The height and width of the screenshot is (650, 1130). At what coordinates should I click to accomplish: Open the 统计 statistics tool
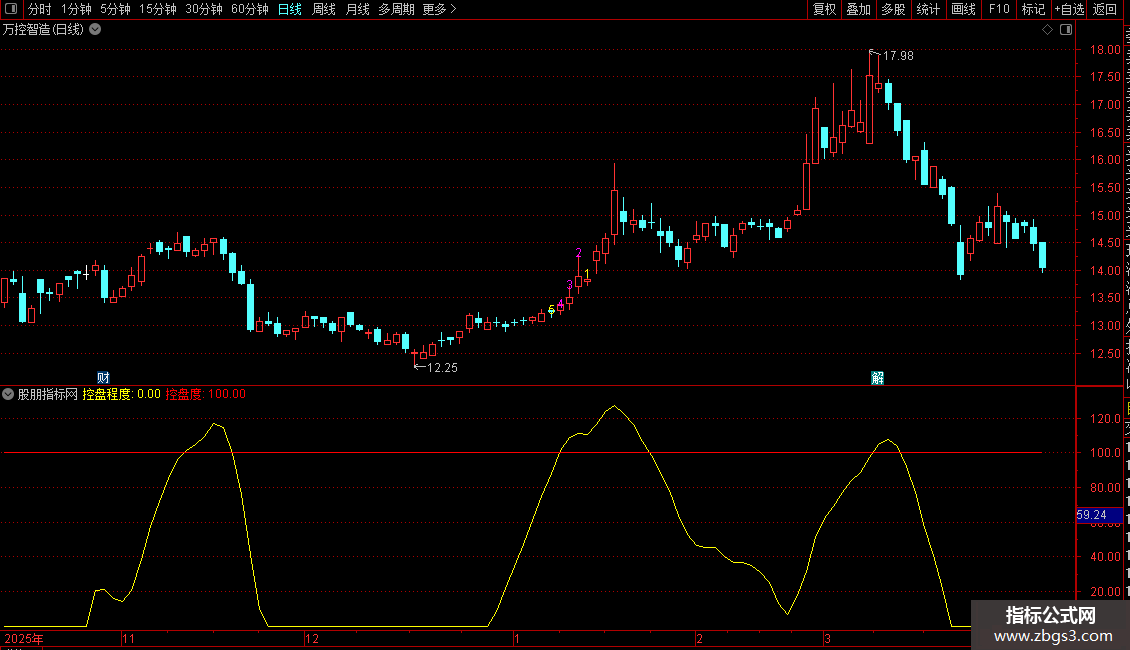[928, 9]
